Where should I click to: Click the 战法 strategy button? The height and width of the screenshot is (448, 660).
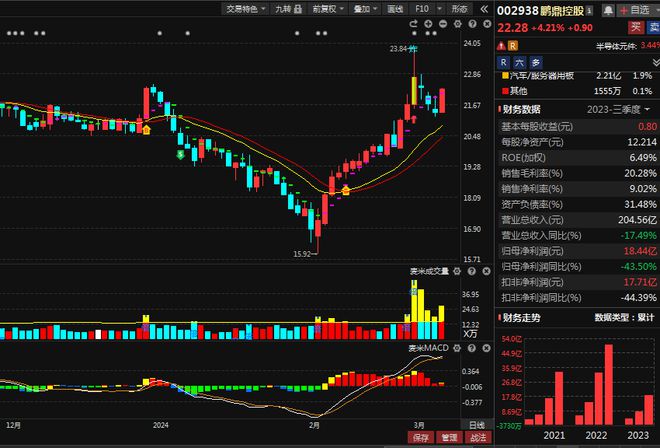click(x=478, y=438)
